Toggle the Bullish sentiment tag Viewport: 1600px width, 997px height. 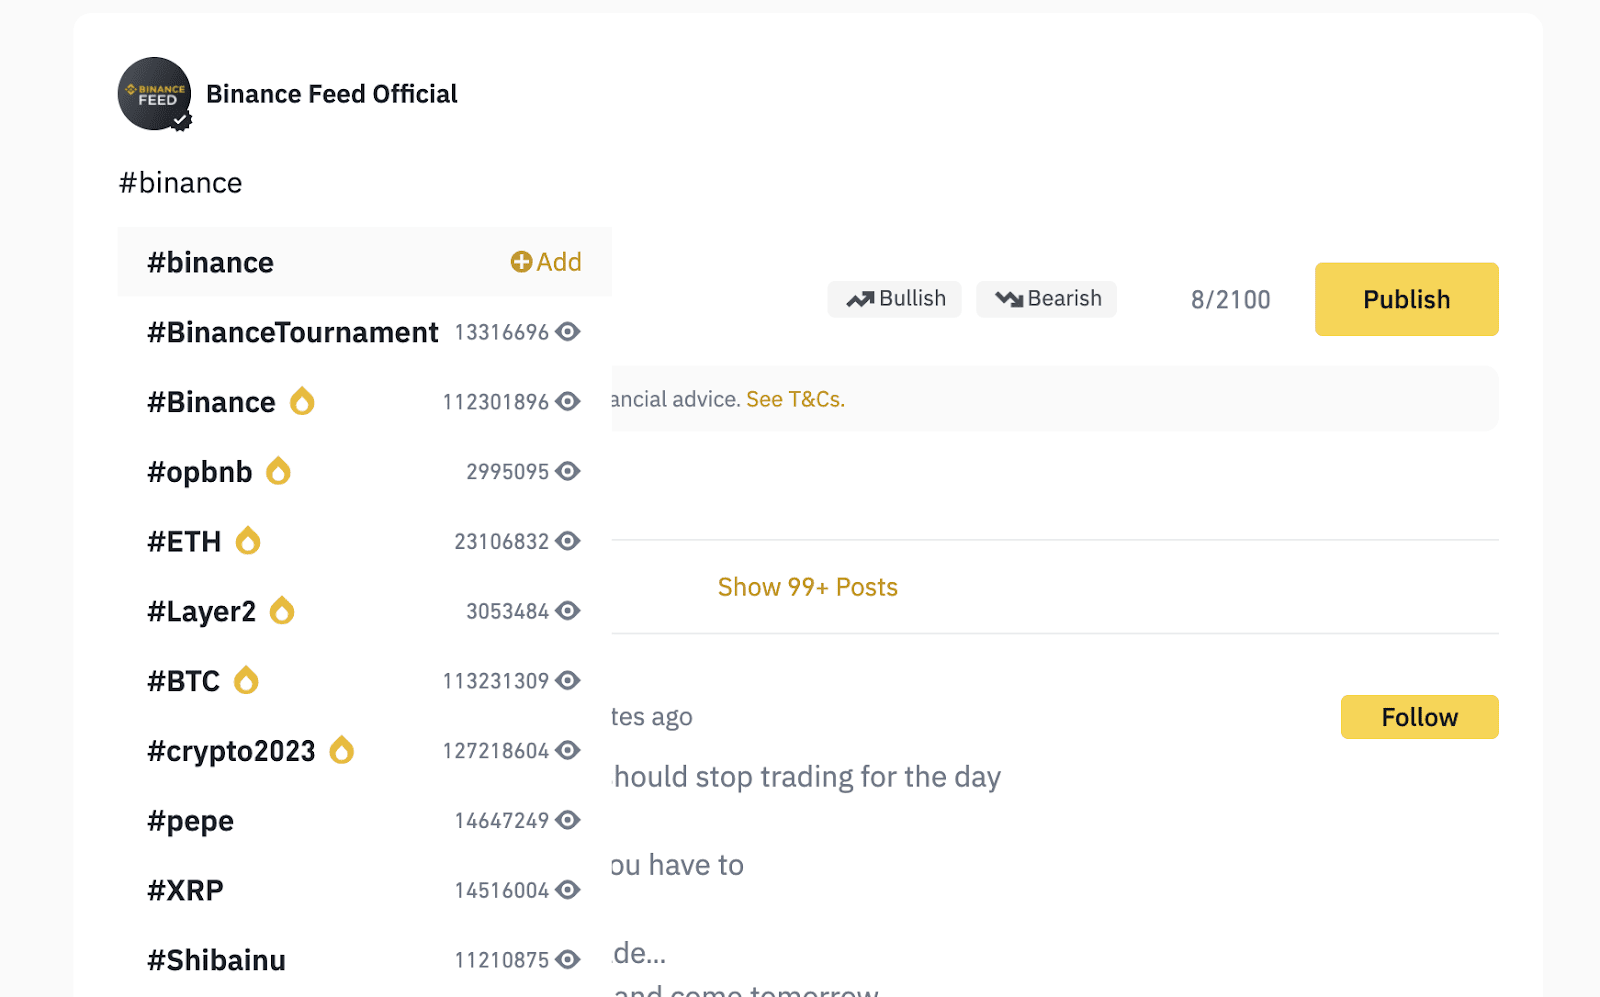(895, 299)
